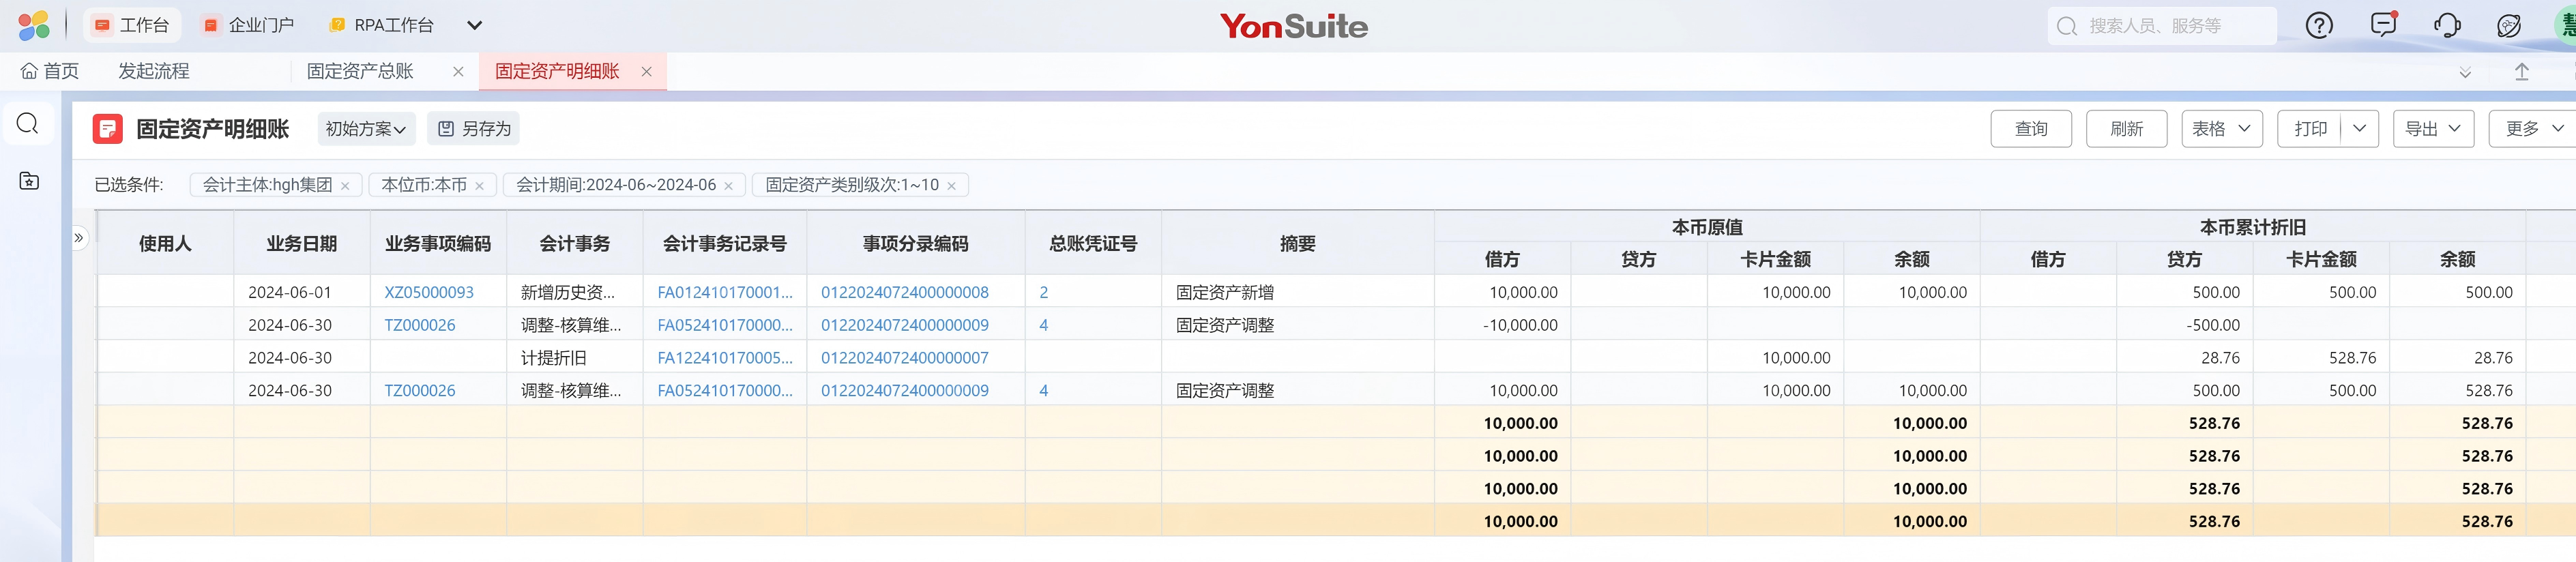Screen dimensions: 2576x562
Task: Click the 查询 button
Action: (2030, 129)
